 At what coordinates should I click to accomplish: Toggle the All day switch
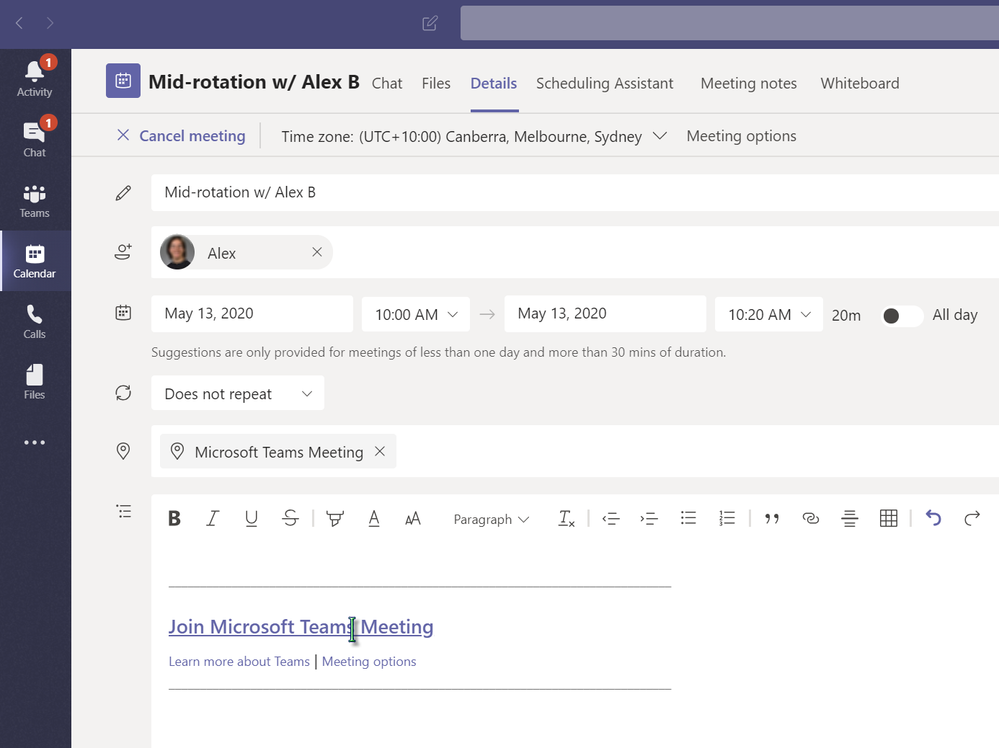[902, 315]
